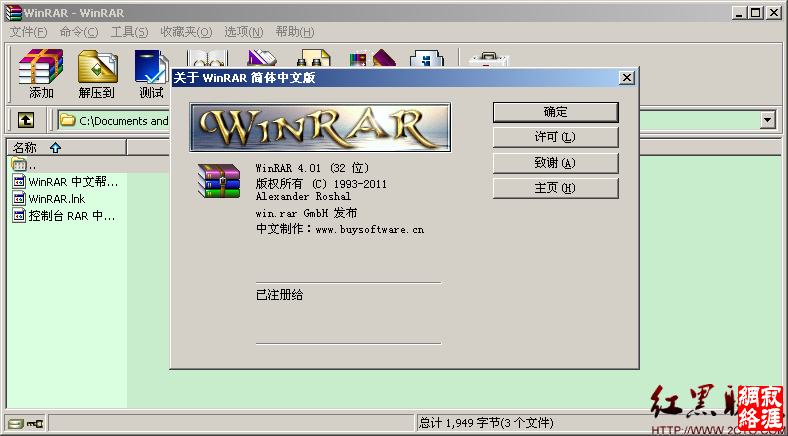788x436 pixels.
Task: Click the www.buysoftware.cn text
Action: tap(369, 230)
